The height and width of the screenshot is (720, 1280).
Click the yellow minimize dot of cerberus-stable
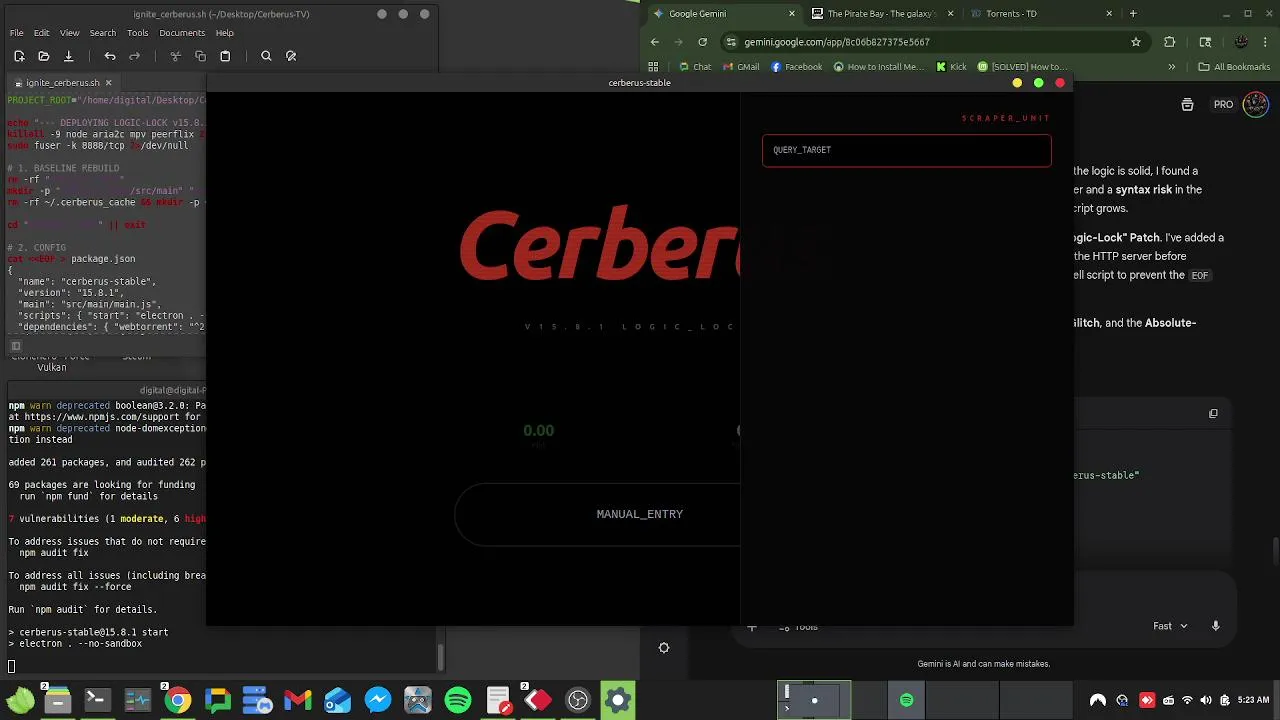click(1017, 83)
